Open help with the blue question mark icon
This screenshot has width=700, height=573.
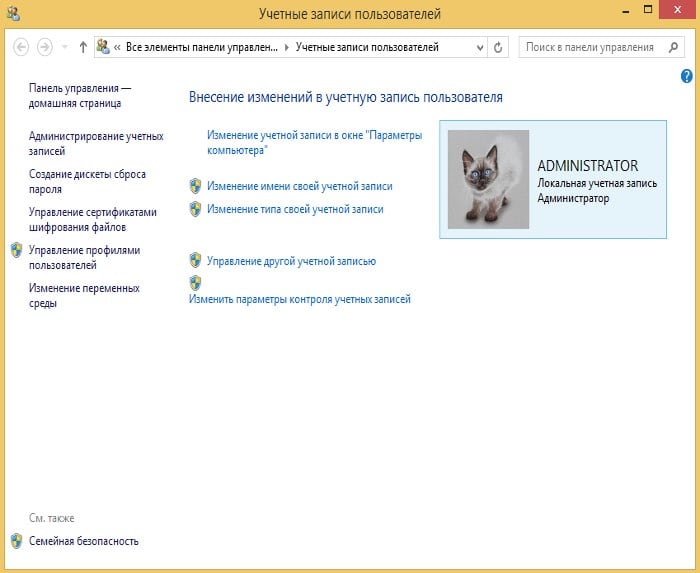(x=687, y=76)
